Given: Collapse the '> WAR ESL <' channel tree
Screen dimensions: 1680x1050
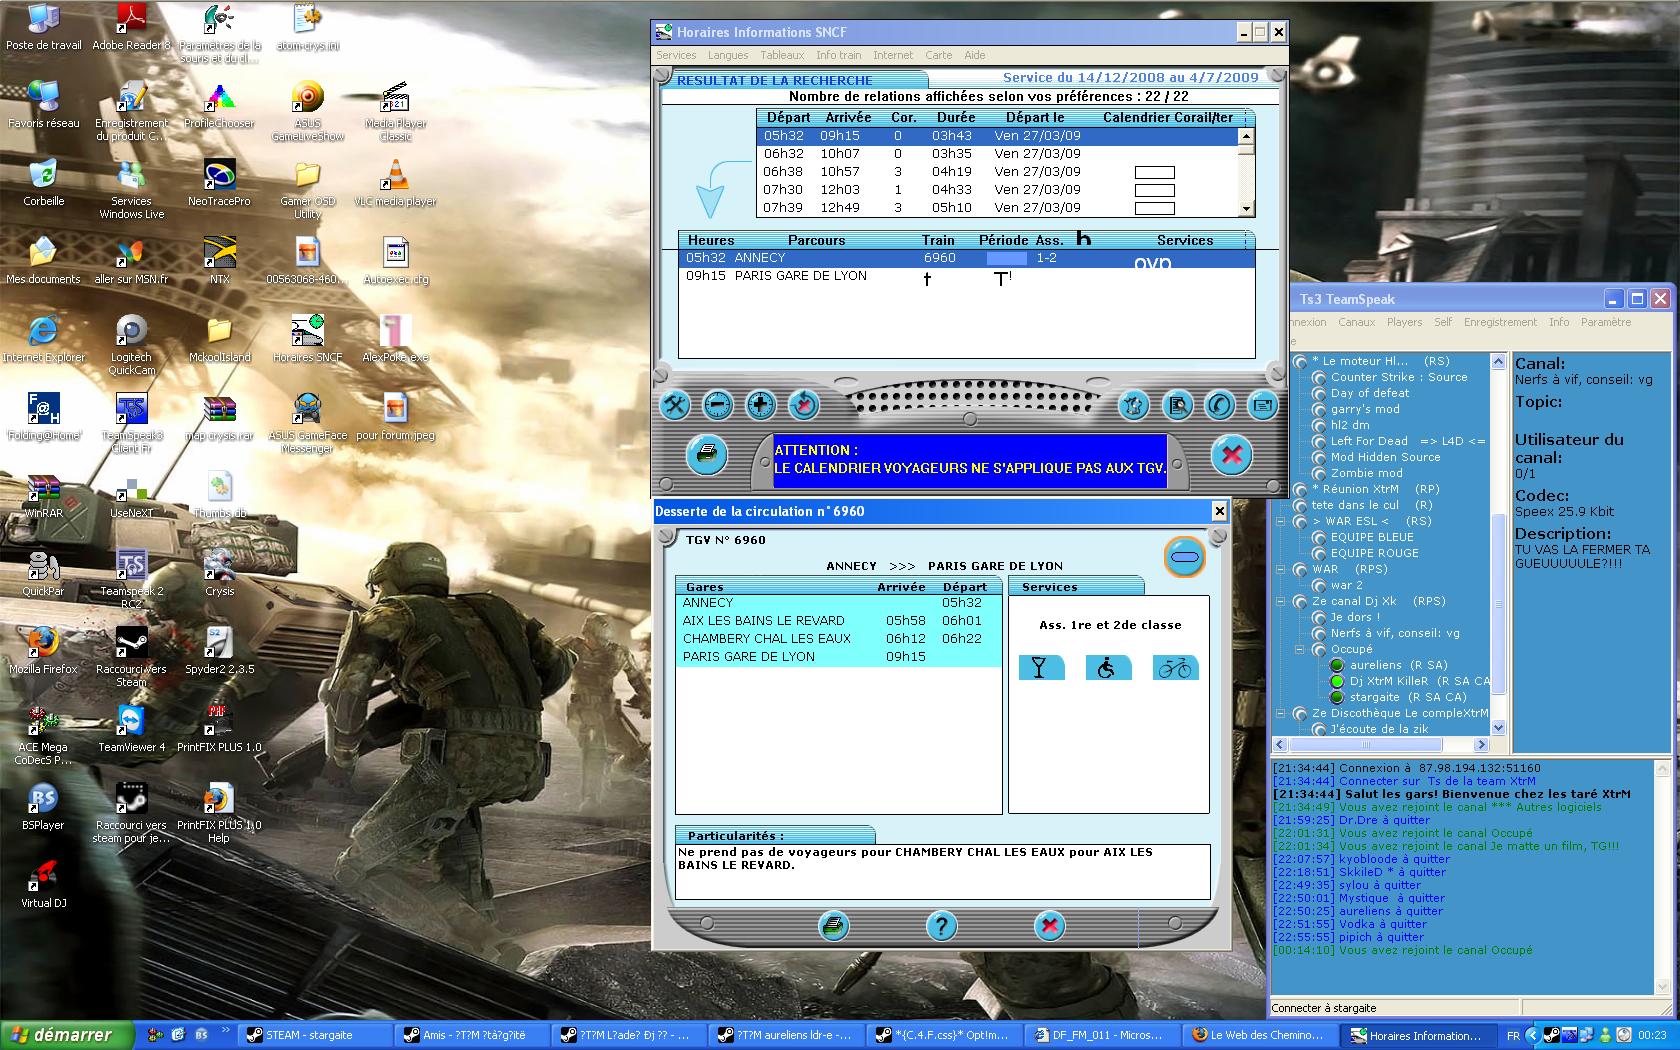Looking at the screenshot, I should click(1281, 521).
